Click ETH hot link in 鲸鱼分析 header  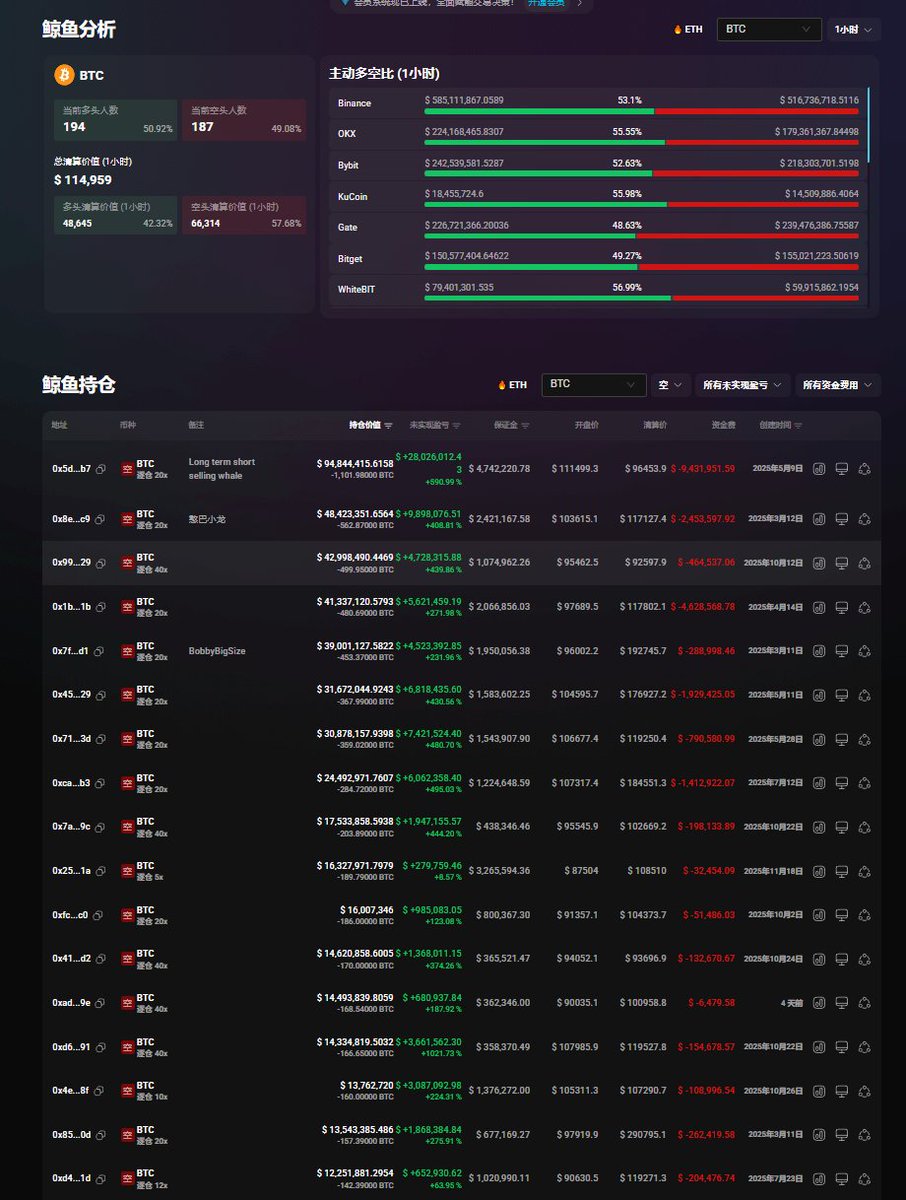688,29
